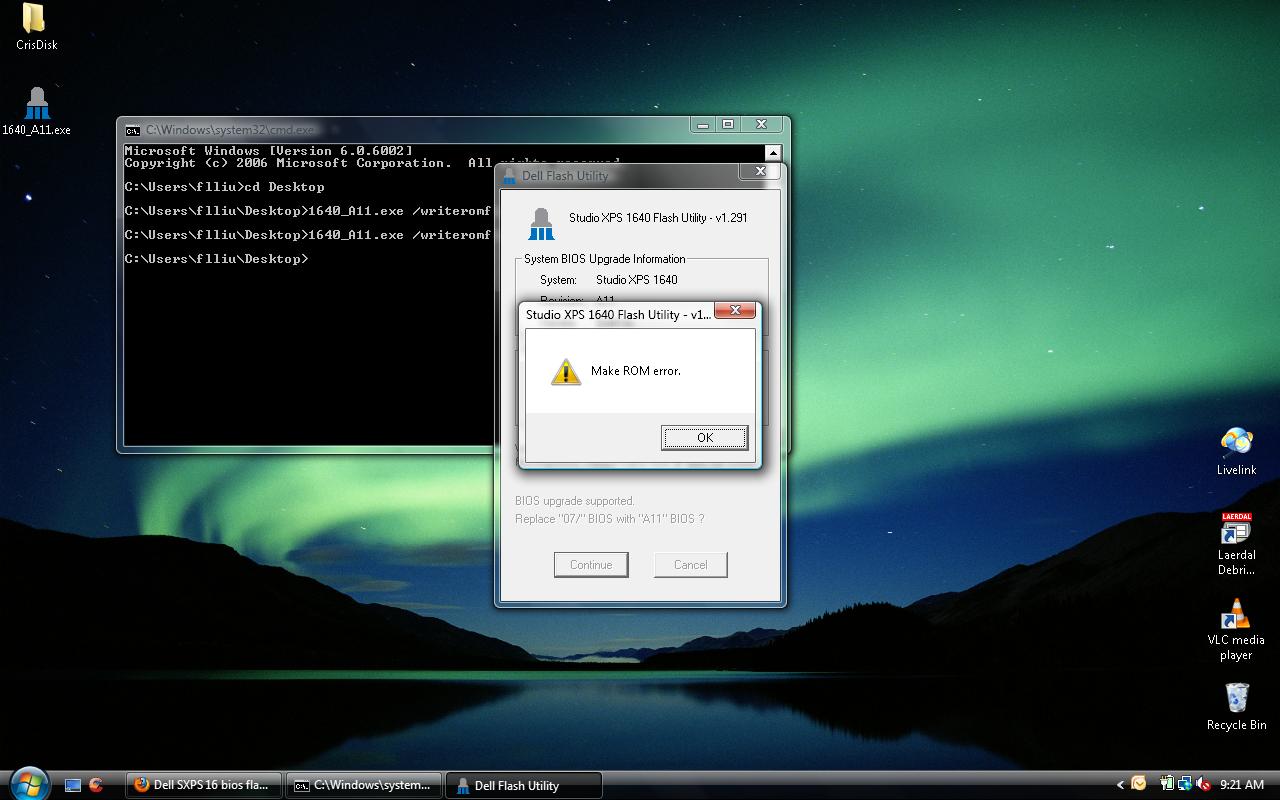Click the red C quick launch icon
Viewport: 1280px width, 800px height.
click(x=96, y=785)
